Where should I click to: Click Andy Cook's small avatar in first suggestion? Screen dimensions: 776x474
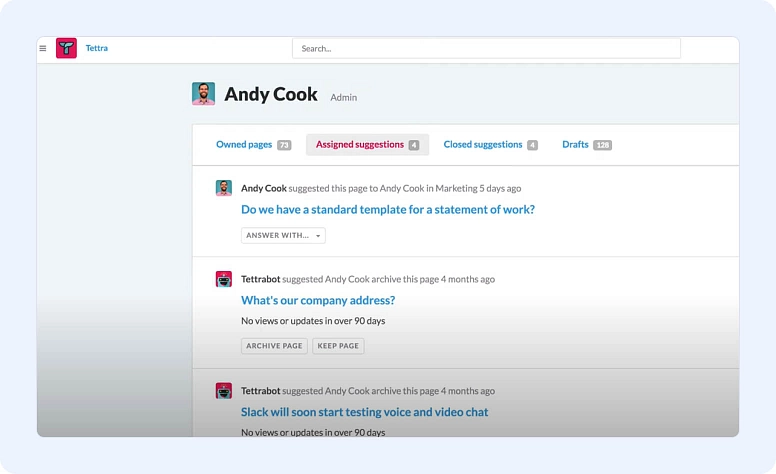(224, 188)
